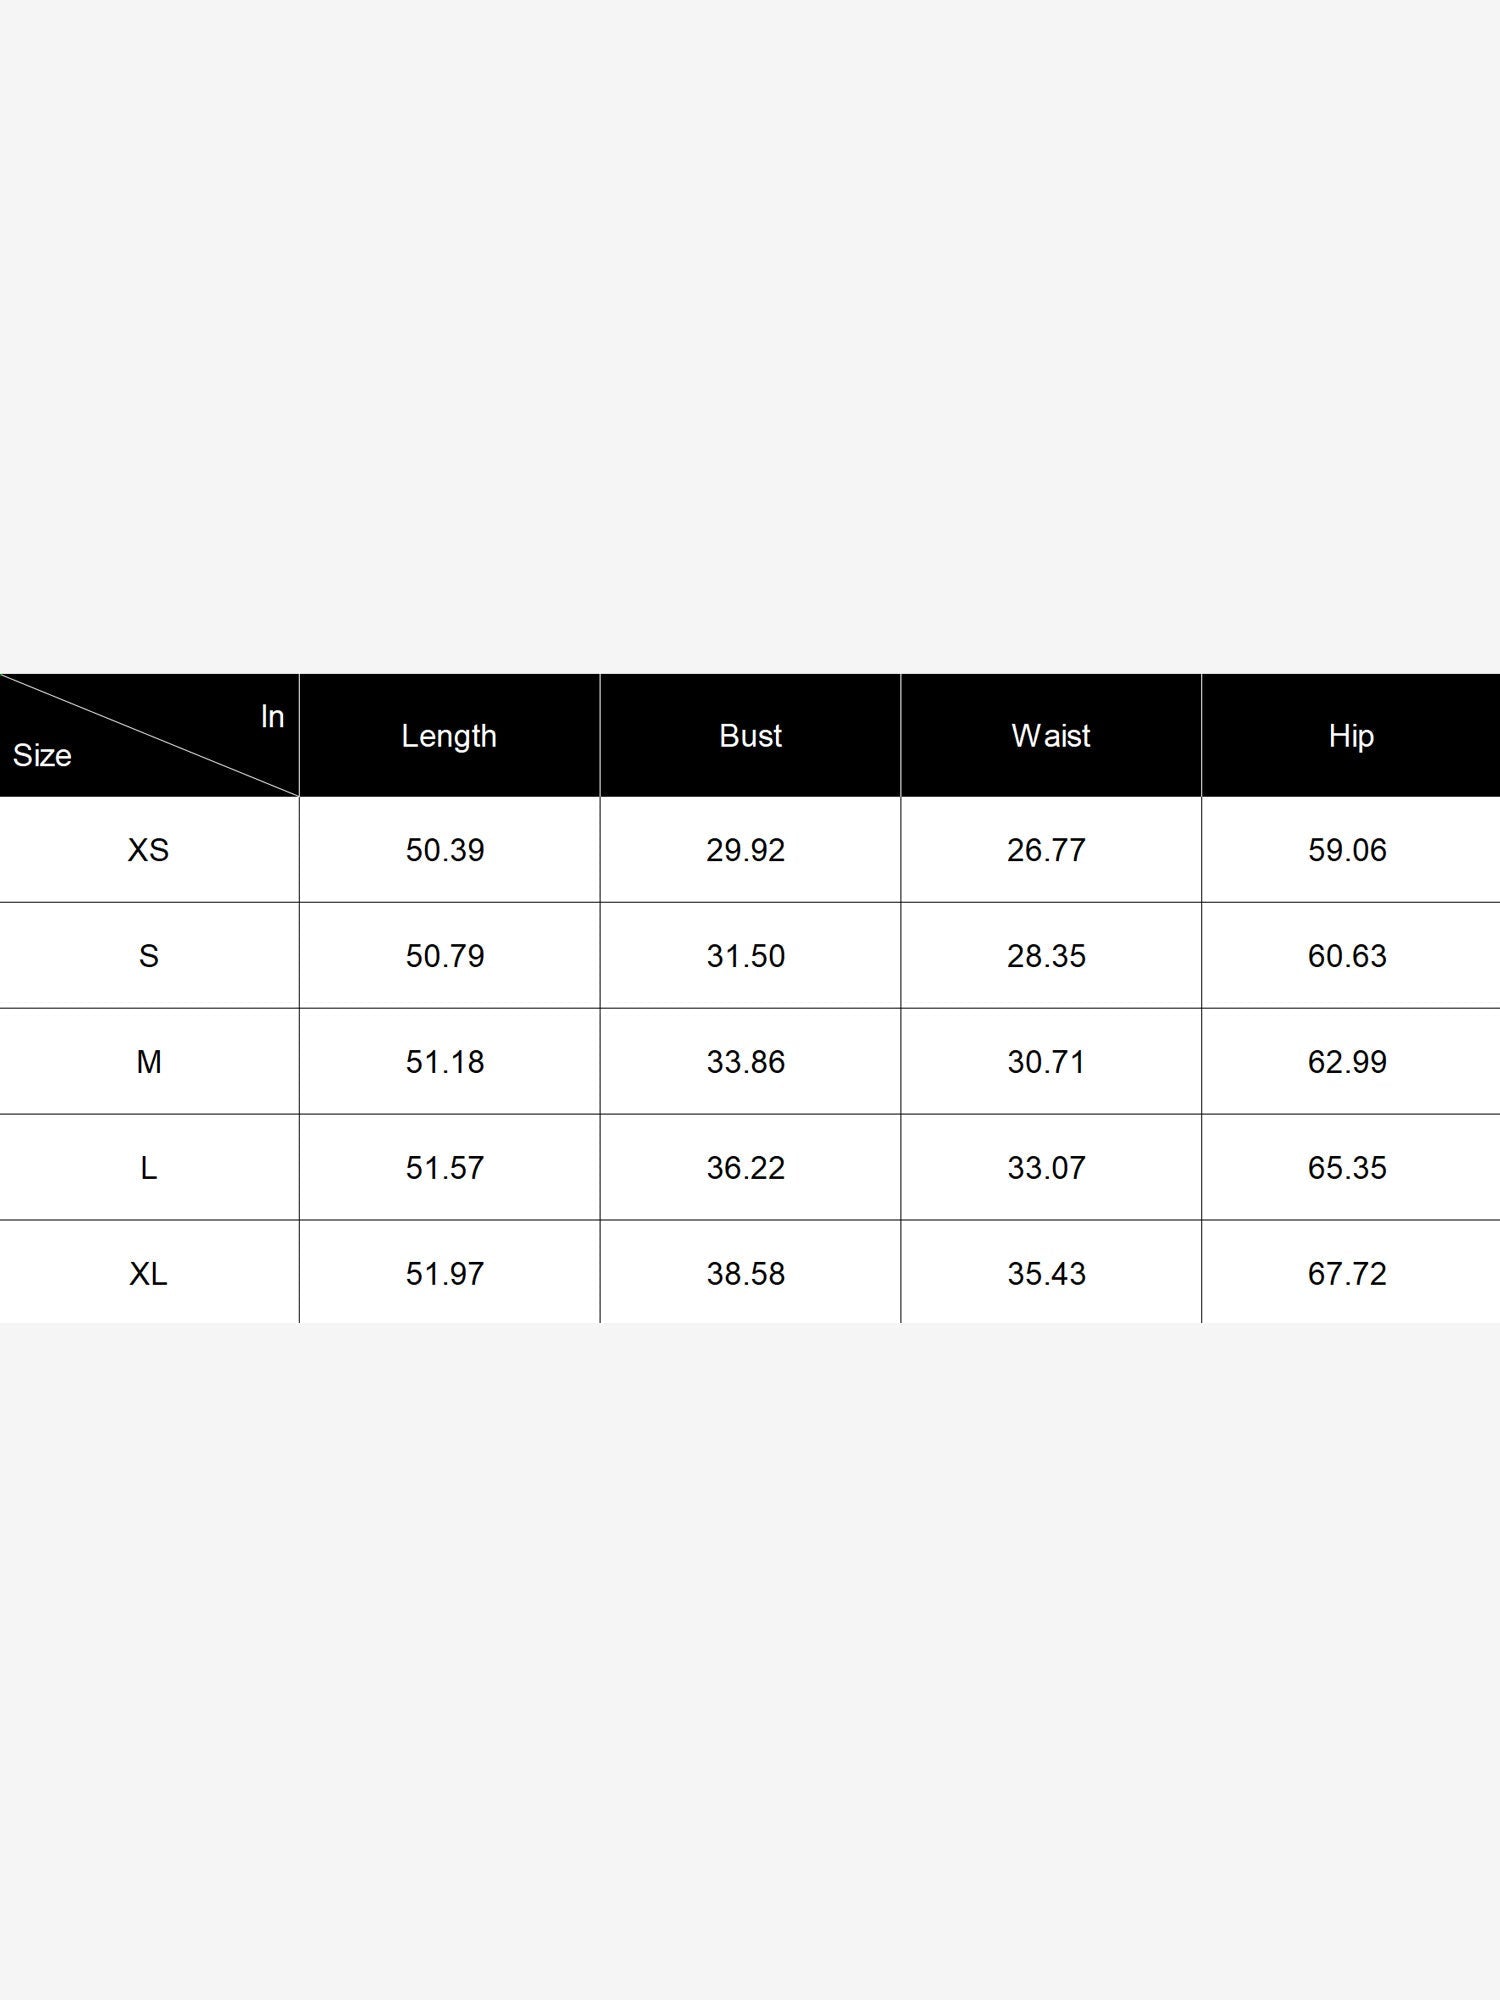The height and width of the screenshot is (2000, 1500).
Task: Click the S bust value 31.50
Action: coord(746,956)
